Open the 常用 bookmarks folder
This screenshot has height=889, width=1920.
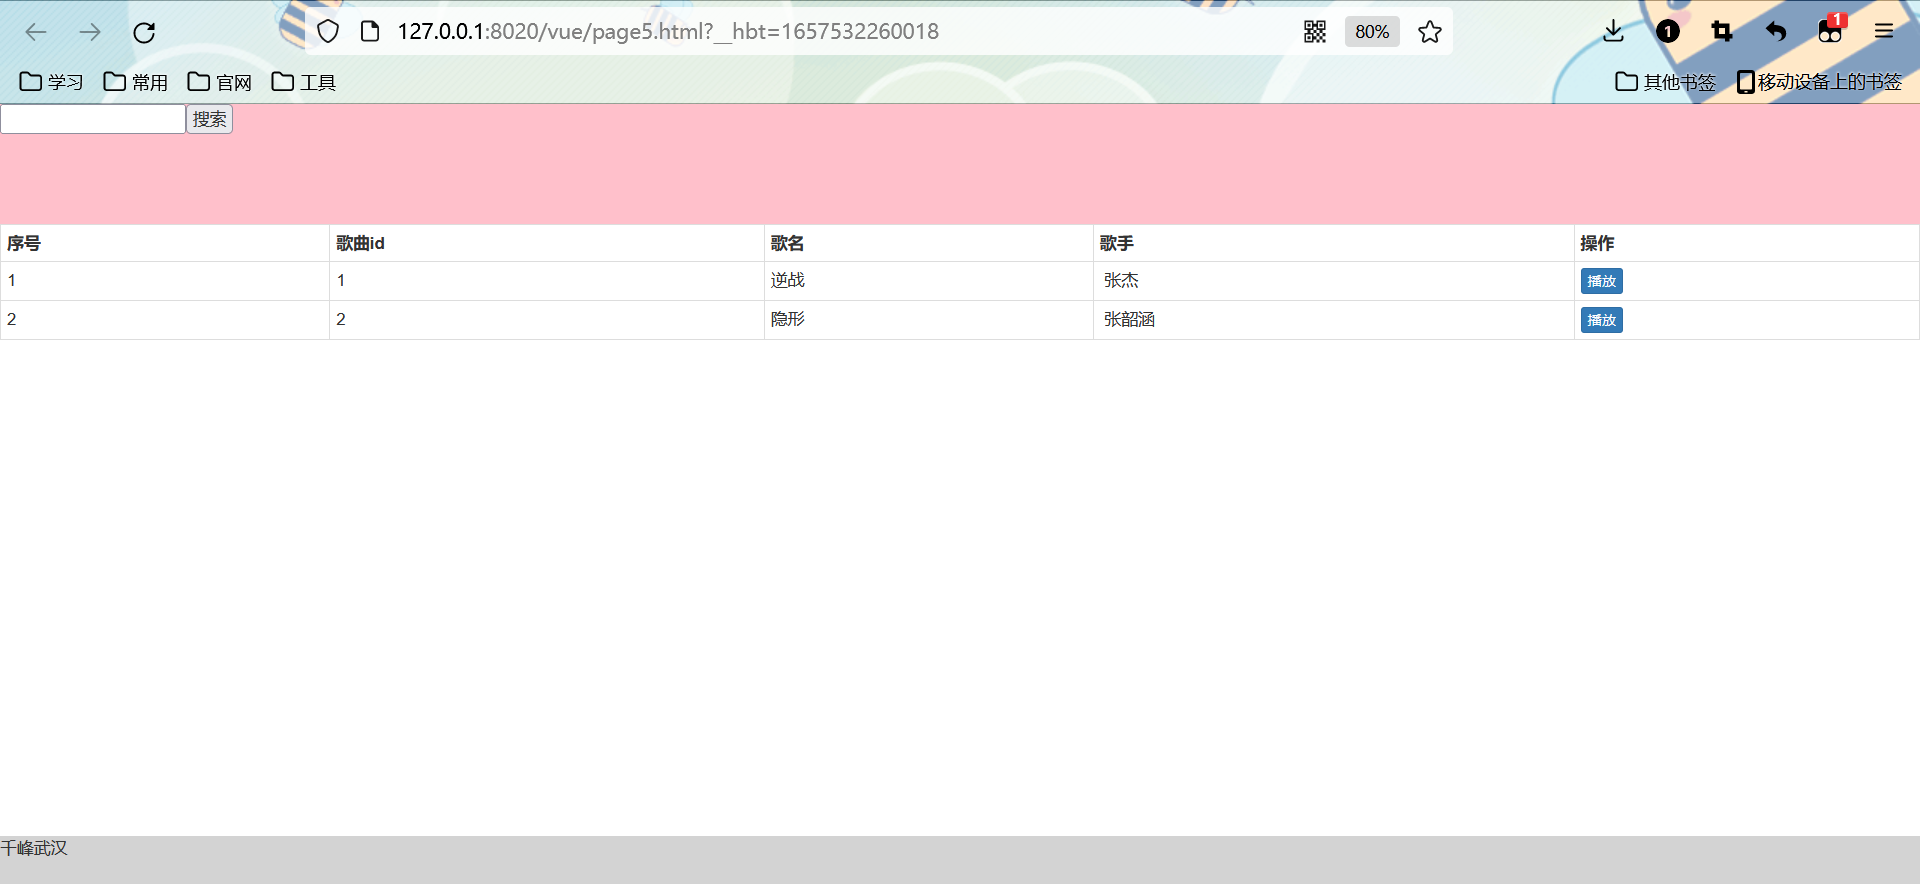[136, 82]
